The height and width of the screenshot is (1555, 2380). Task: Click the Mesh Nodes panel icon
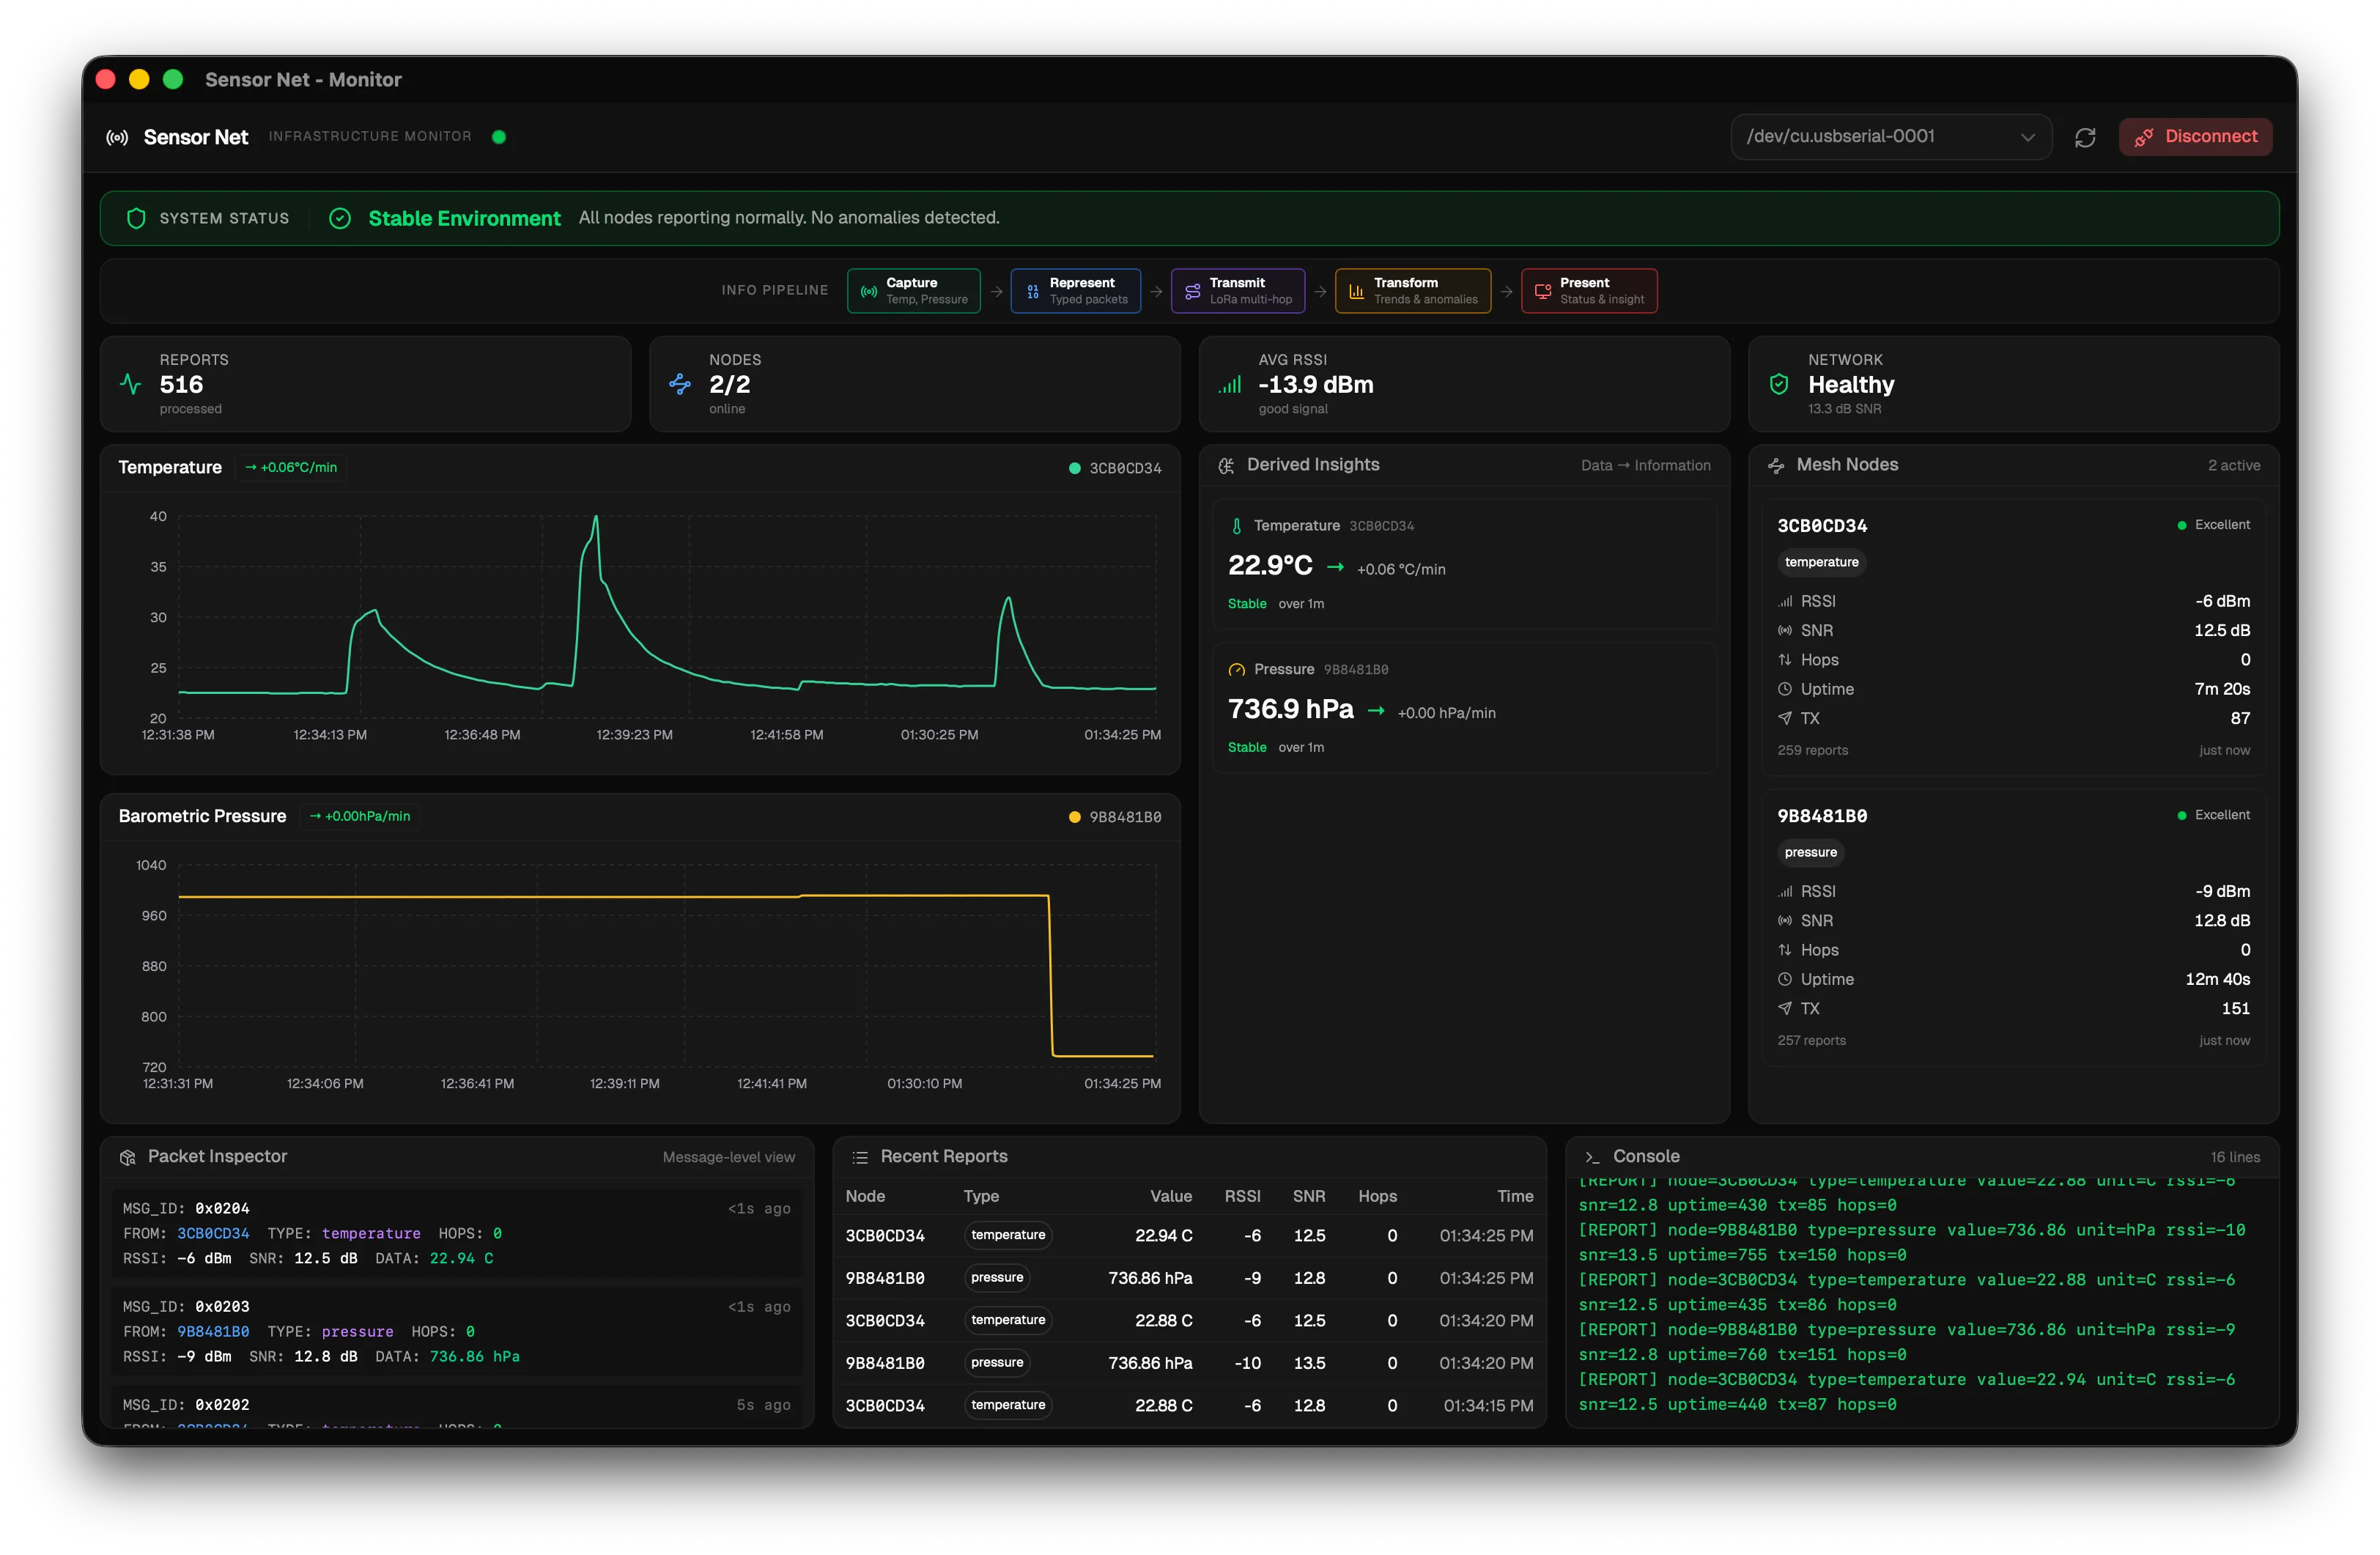coord(1777,465)
